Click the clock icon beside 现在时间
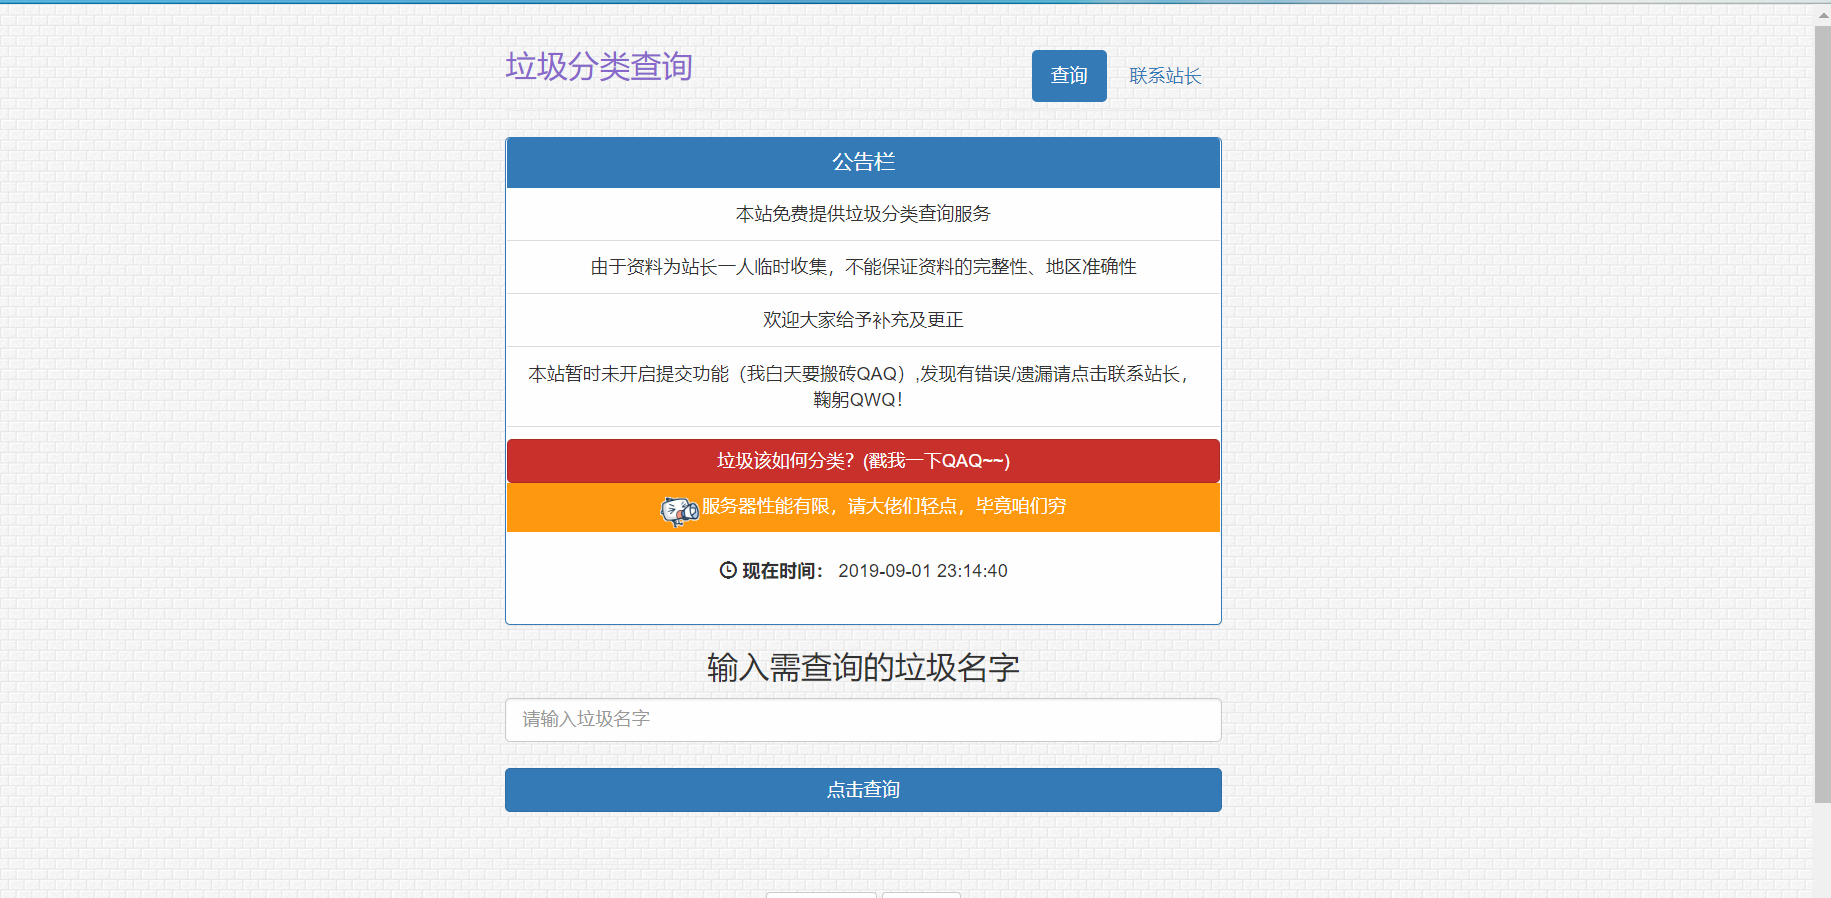The width and height of the screenshot is (1831, 898). [x=728, y=570]
